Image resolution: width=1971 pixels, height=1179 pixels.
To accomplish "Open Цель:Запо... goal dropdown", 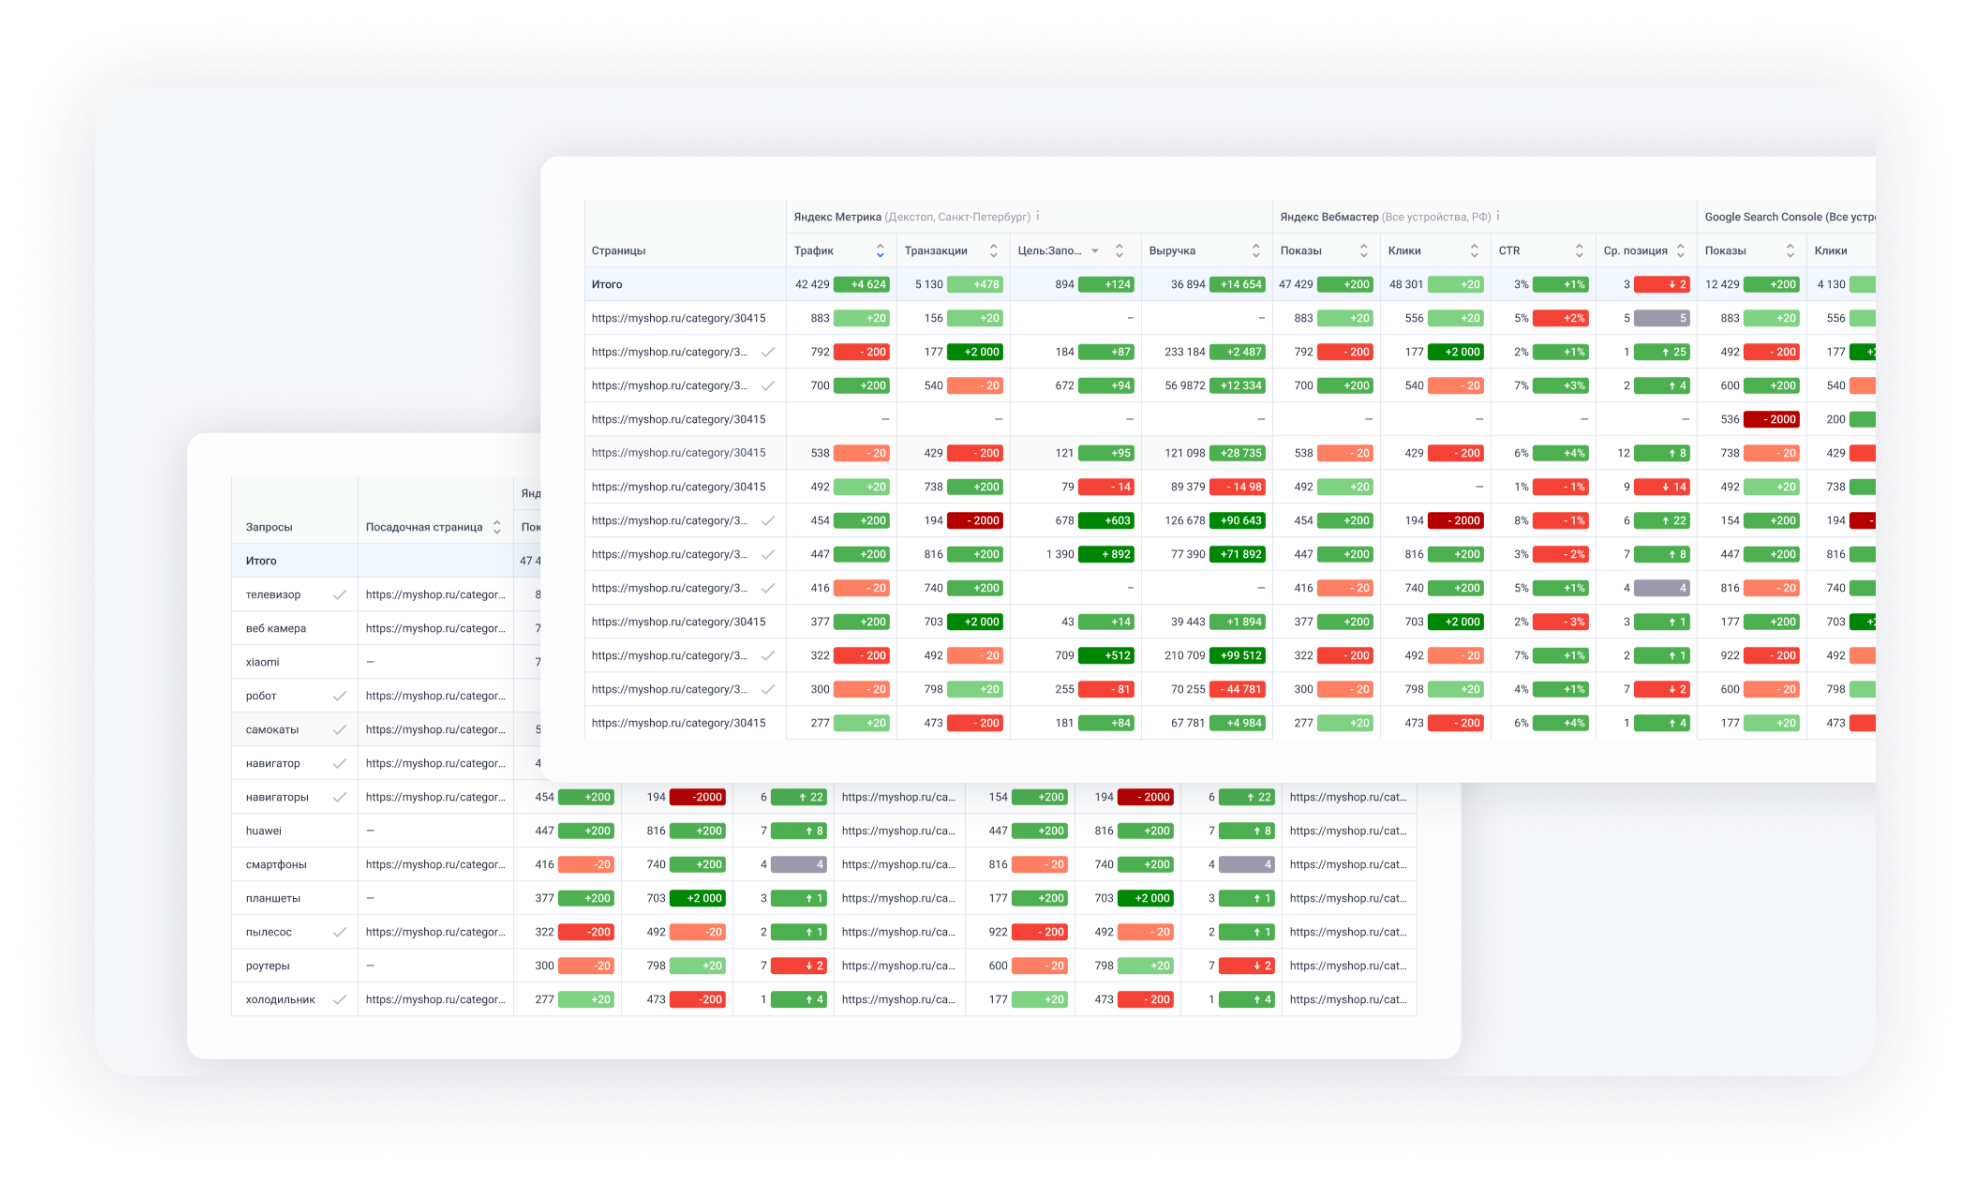I will tap(1095, 251).
